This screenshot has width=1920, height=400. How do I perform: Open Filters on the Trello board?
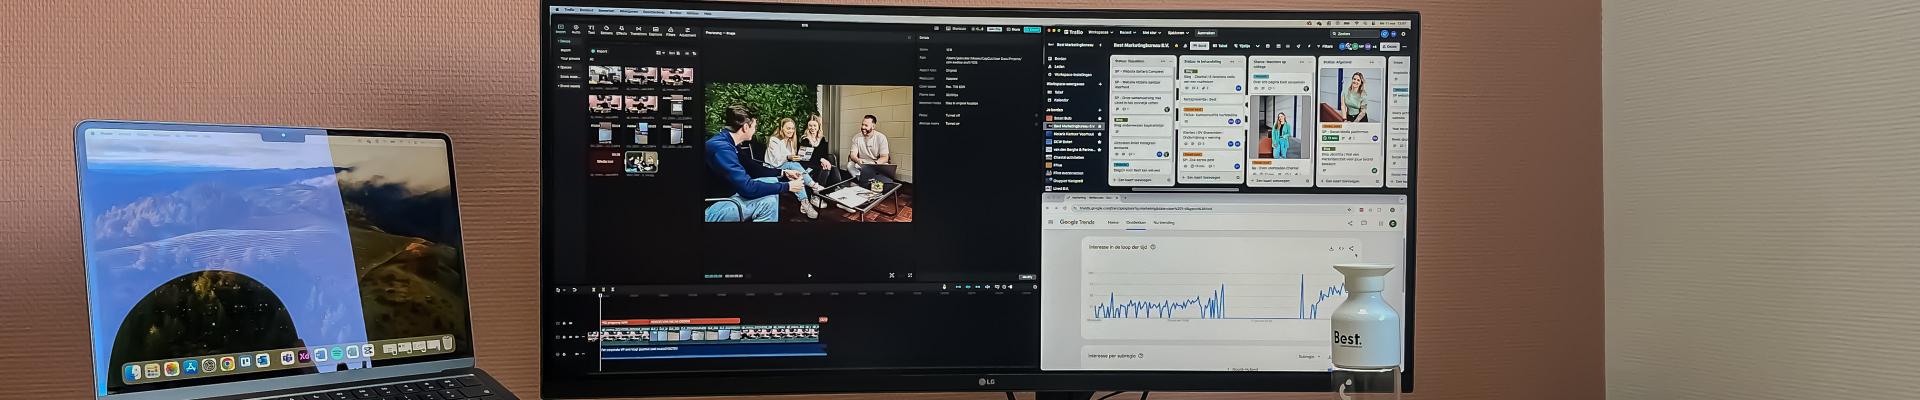(x=1325, y=46)
